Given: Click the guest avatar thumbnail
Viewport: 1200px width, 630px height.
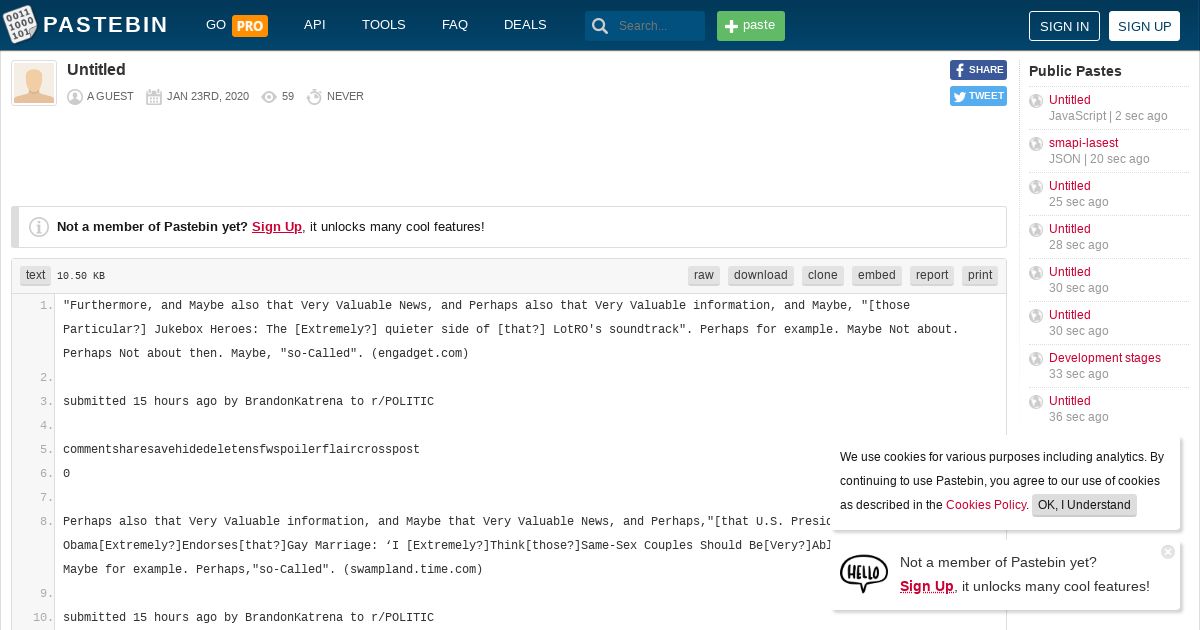Looking at the screenshot, I should click(x=34, y=83).
